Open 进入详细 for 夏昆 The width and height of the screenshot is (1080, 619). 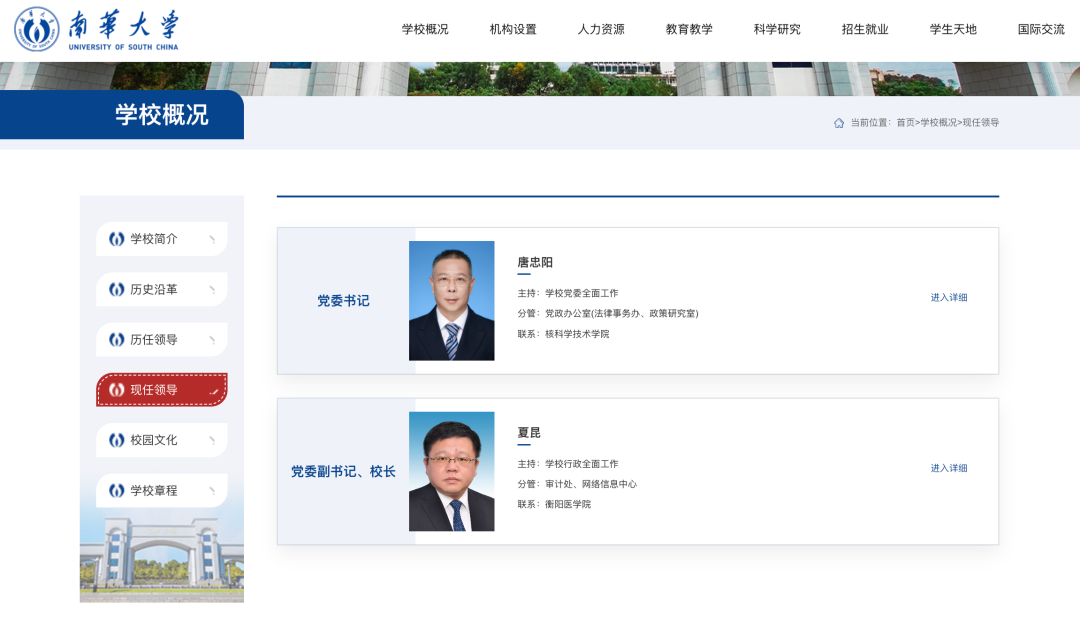coord(951,467)
